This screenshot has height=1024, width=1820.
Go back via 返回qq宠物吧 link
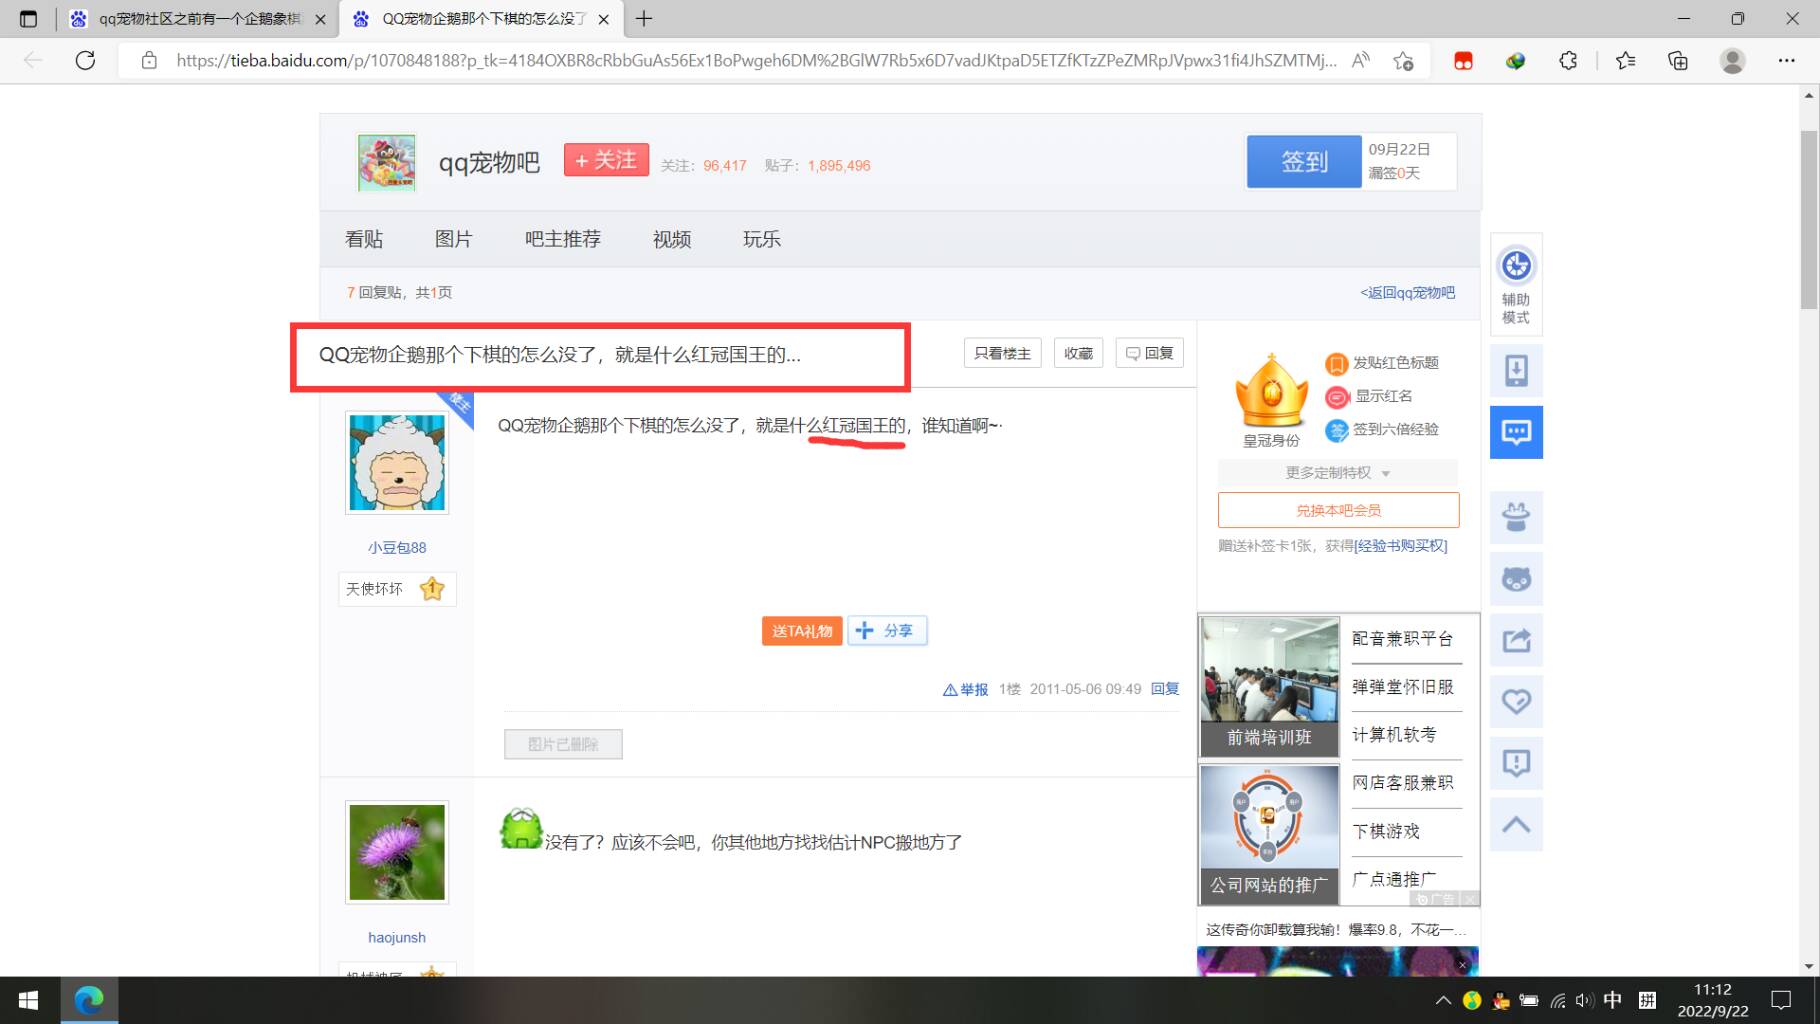[x=1407, y=292]
